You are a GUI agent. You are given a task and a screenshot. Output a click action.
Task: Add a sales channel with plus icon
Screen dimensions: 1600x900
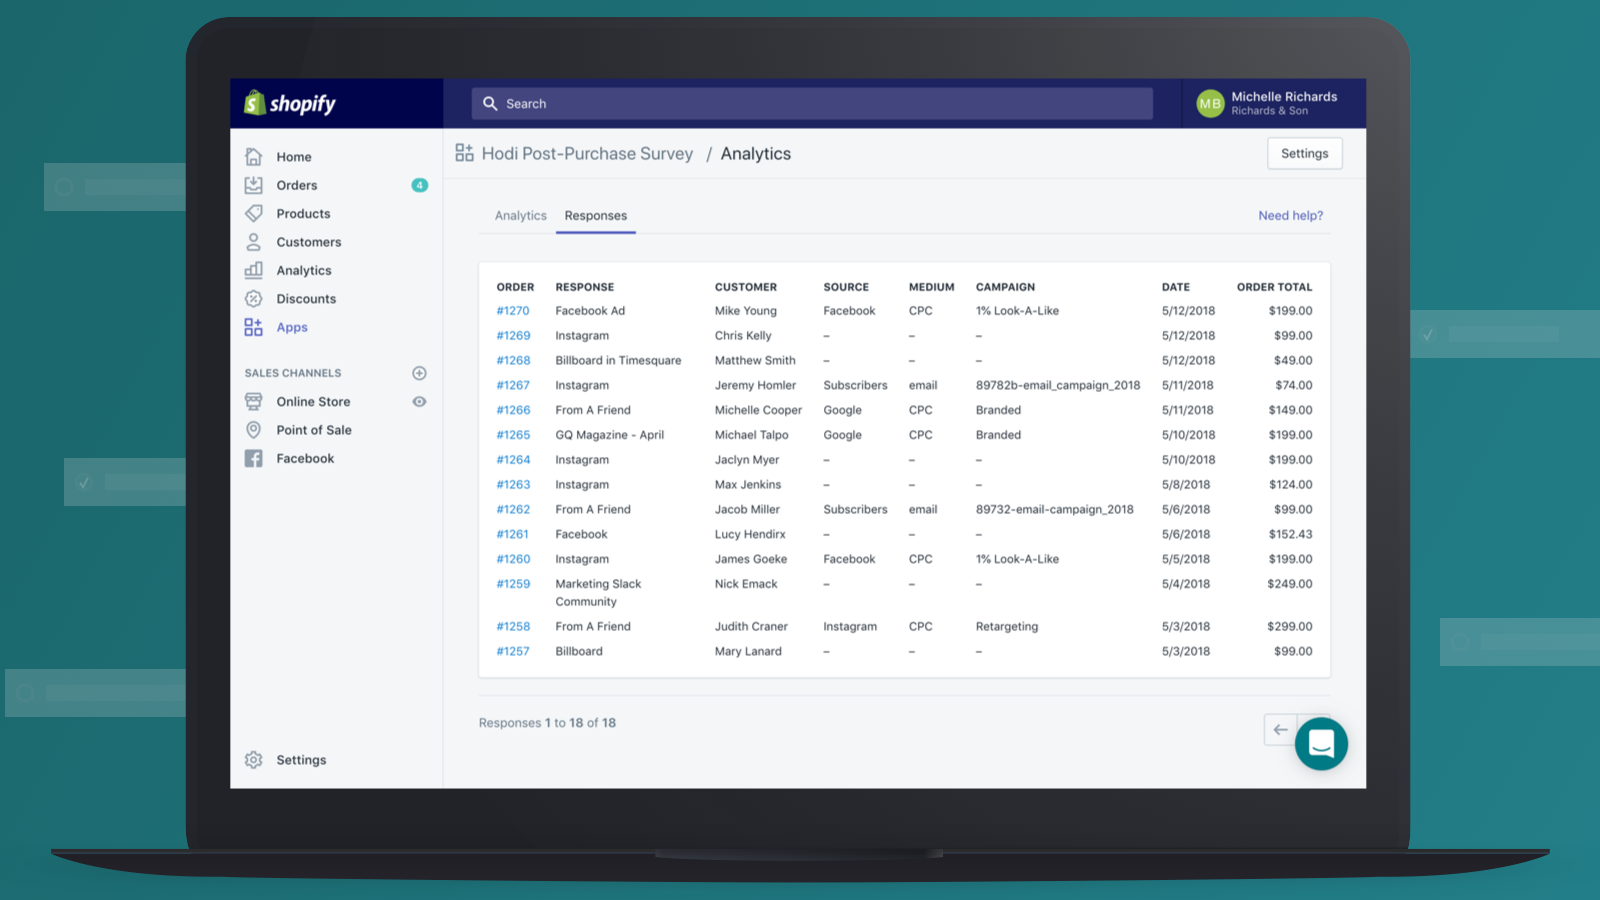tap(420, 373)
